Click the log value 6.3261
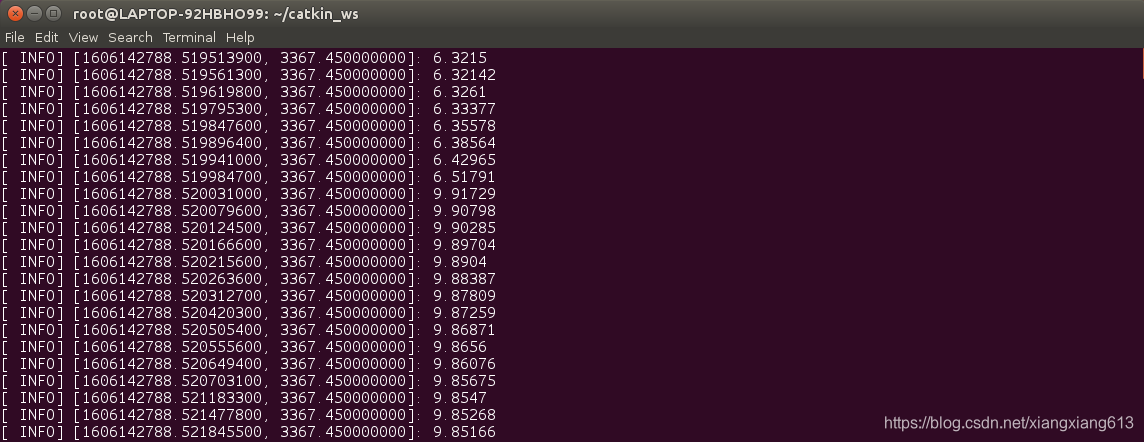Image resolution: width=1144 pixels, height=442 pixels. 460,92
